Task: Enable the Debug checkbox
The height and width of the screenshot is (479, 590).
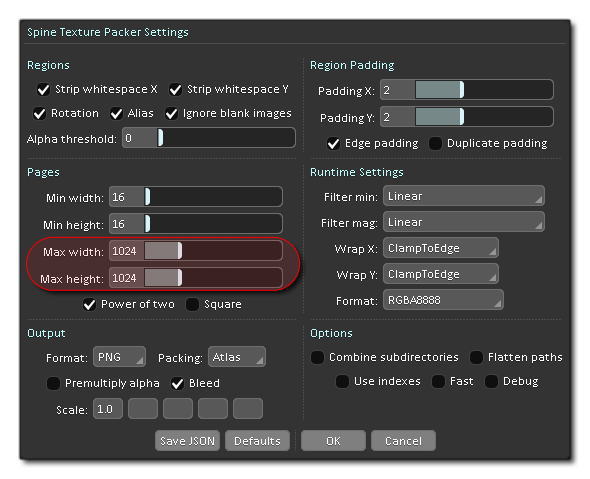Action: click(491, 382)
